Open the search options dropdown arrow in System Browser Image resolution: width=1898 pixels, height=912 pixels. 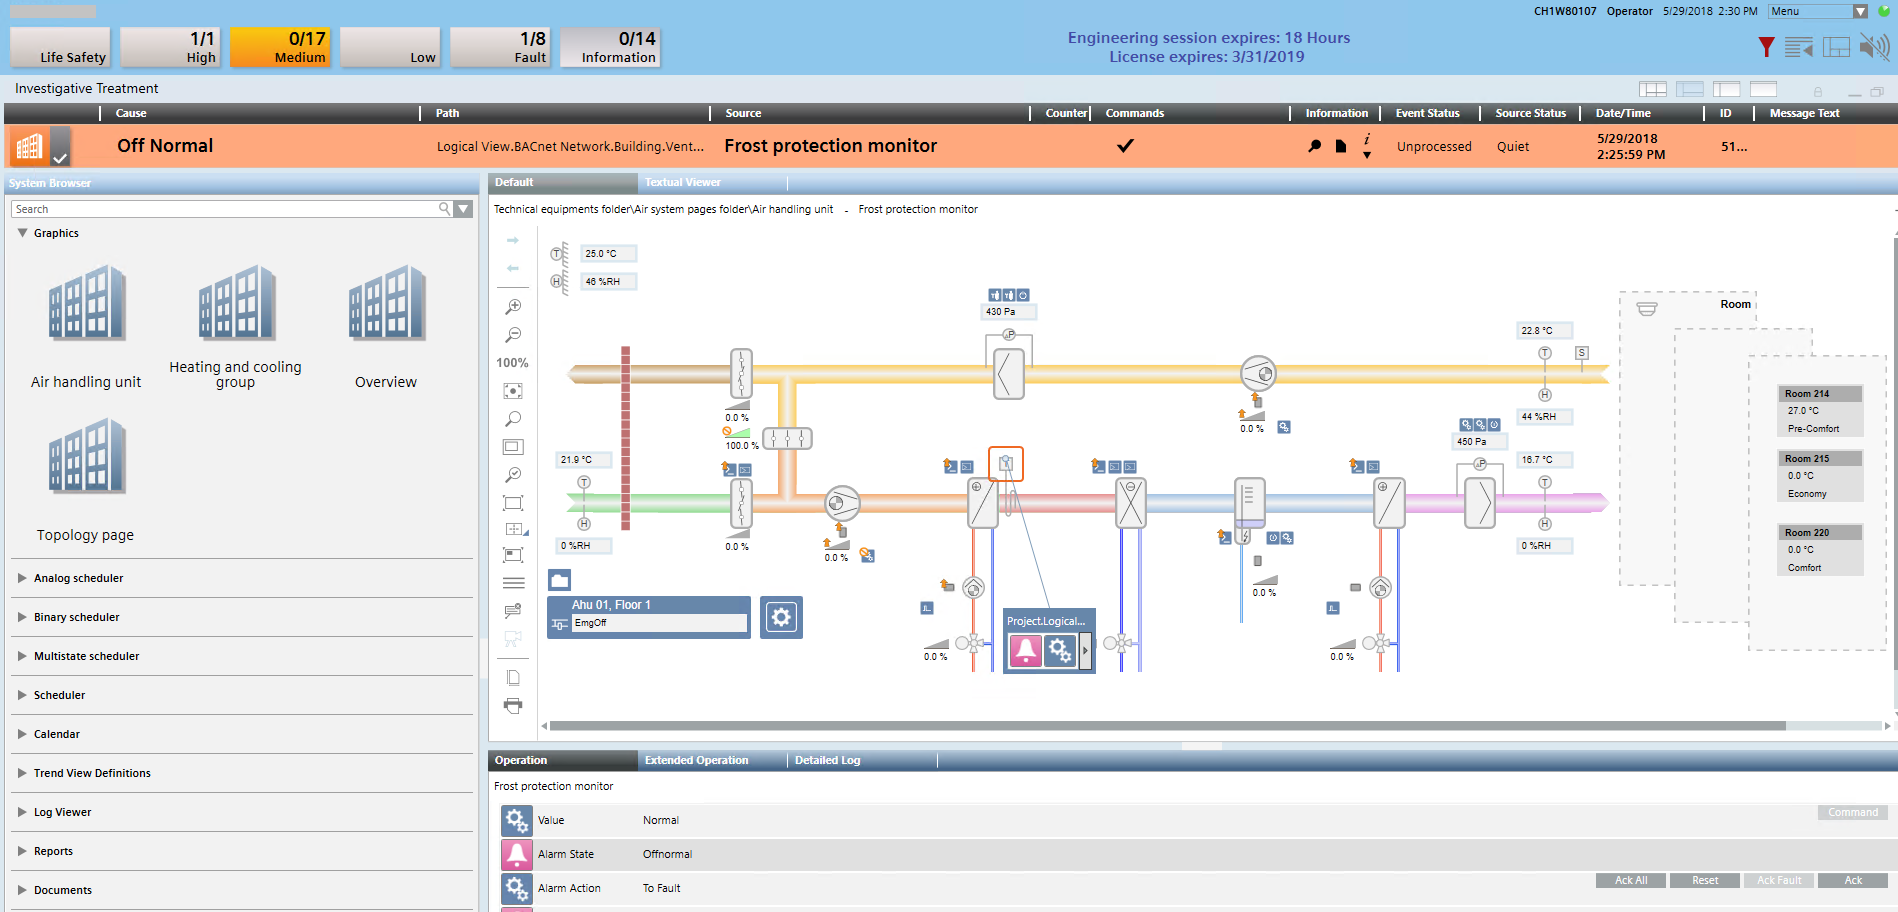tap(462, 208)
